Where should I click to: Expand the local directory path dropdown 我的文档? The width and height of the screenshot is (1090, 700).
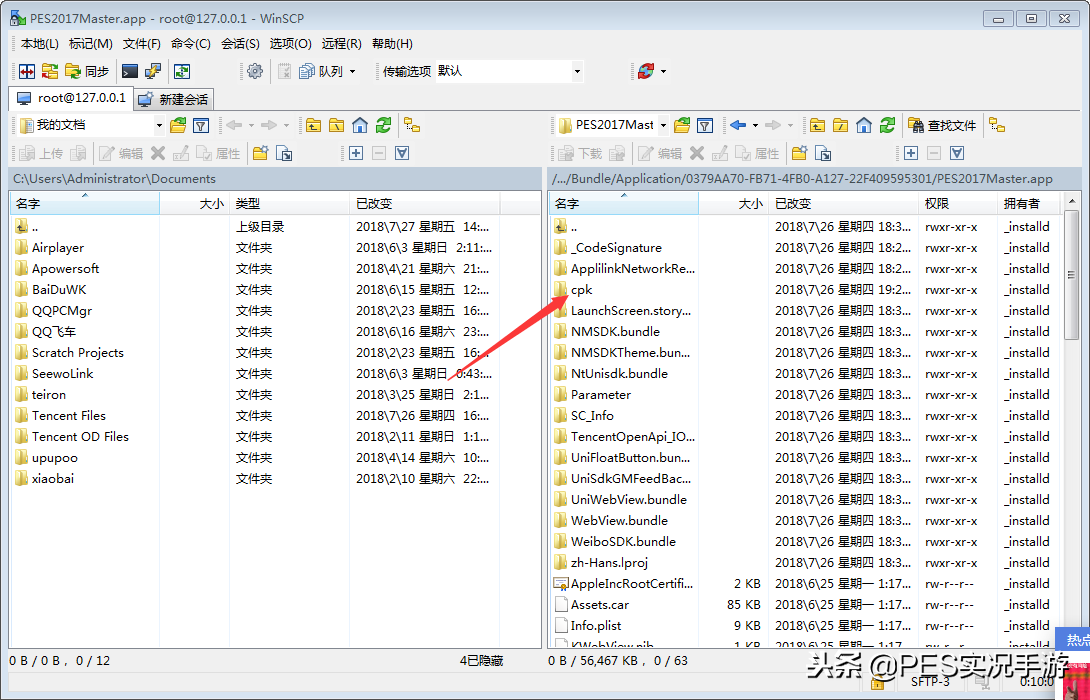click(158, 126)
